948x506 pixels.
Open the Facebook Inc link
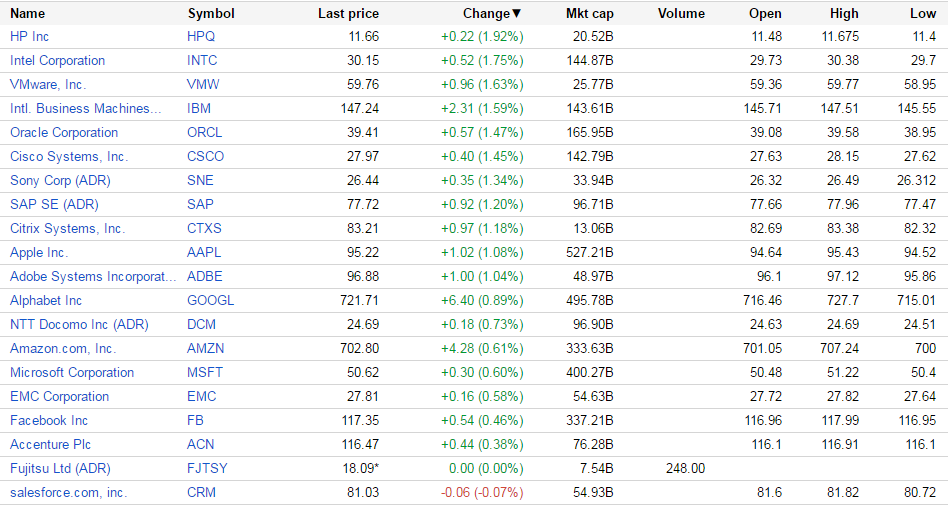pyautogui.click(x=49, y=420)
